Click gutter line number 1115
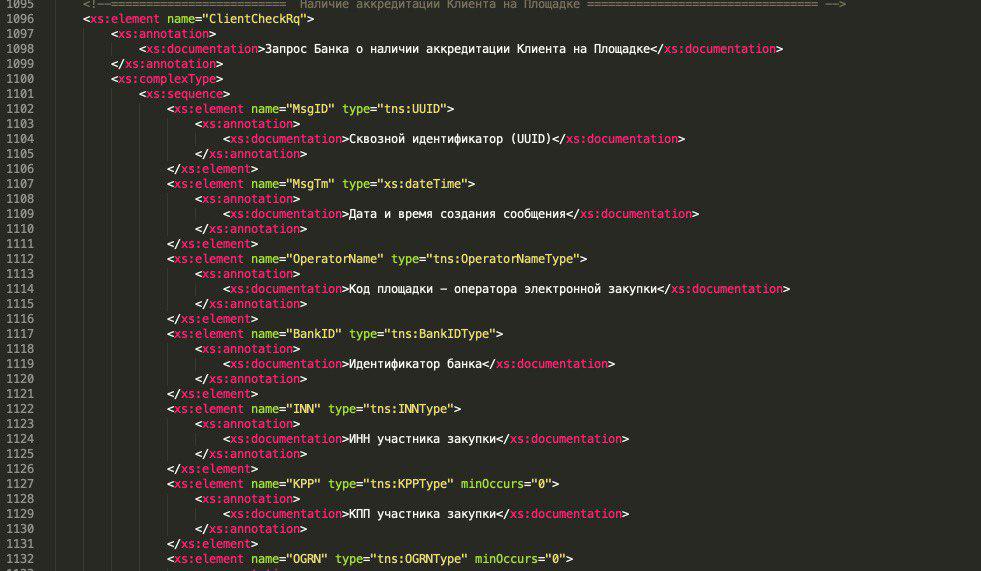Image resolution: width=981 pixels, height=571 pixels. pos(20,304)
